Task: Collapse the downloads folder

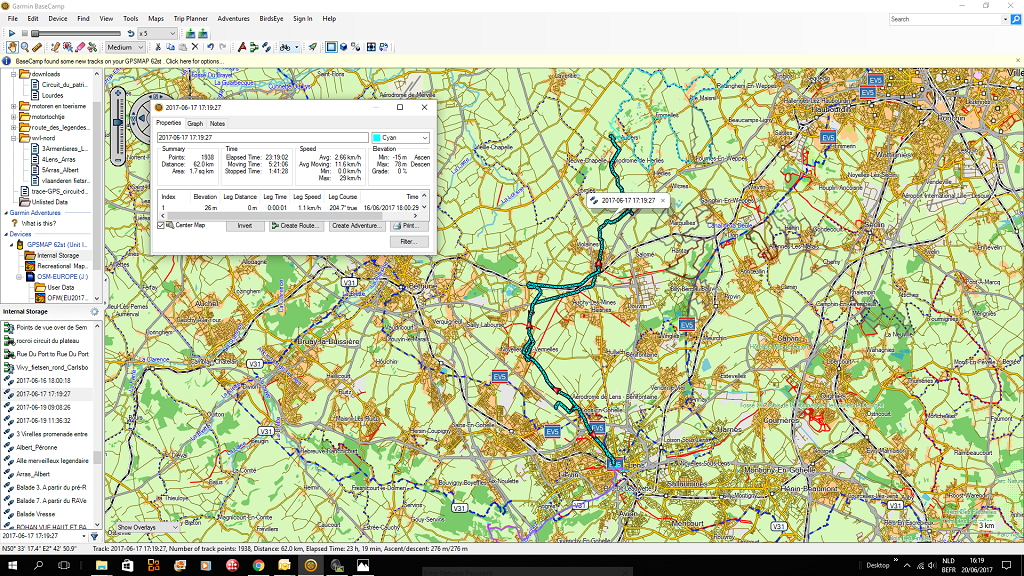Action: coord(14,74)
